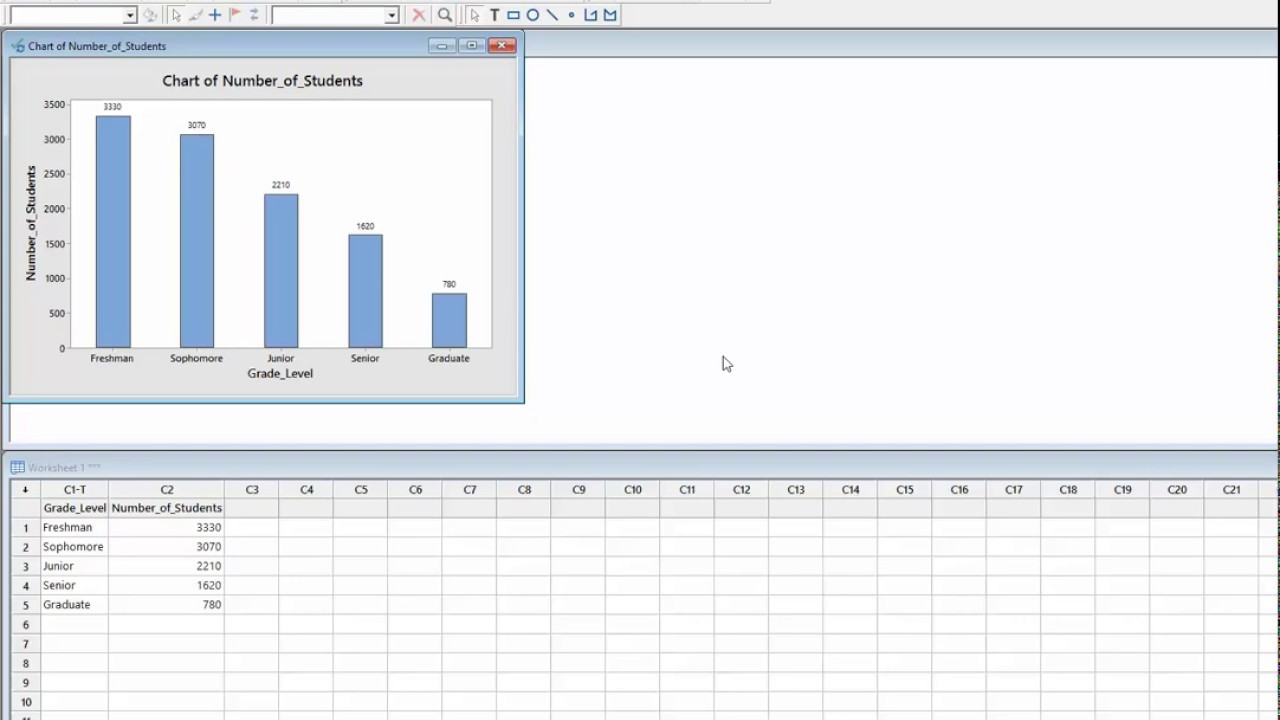Click the grayed-out icon after first combo box

click(150, 15)
